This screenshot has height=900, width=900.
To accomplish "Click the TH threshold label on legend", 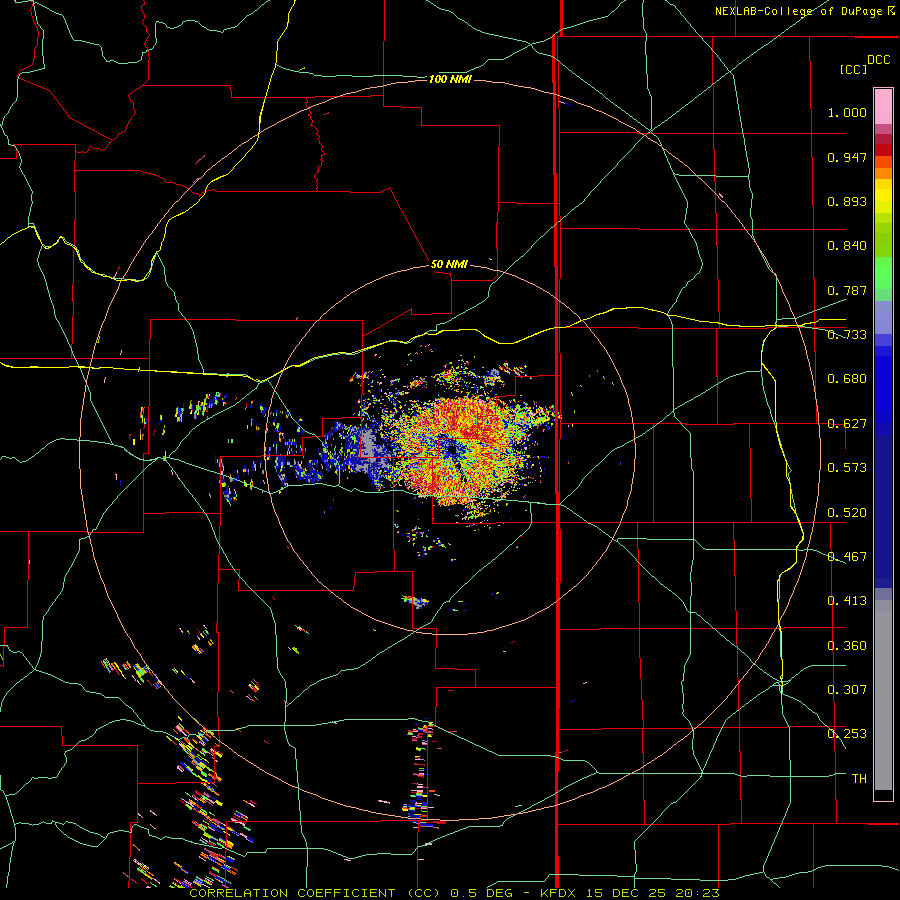I will click(859, 779).
